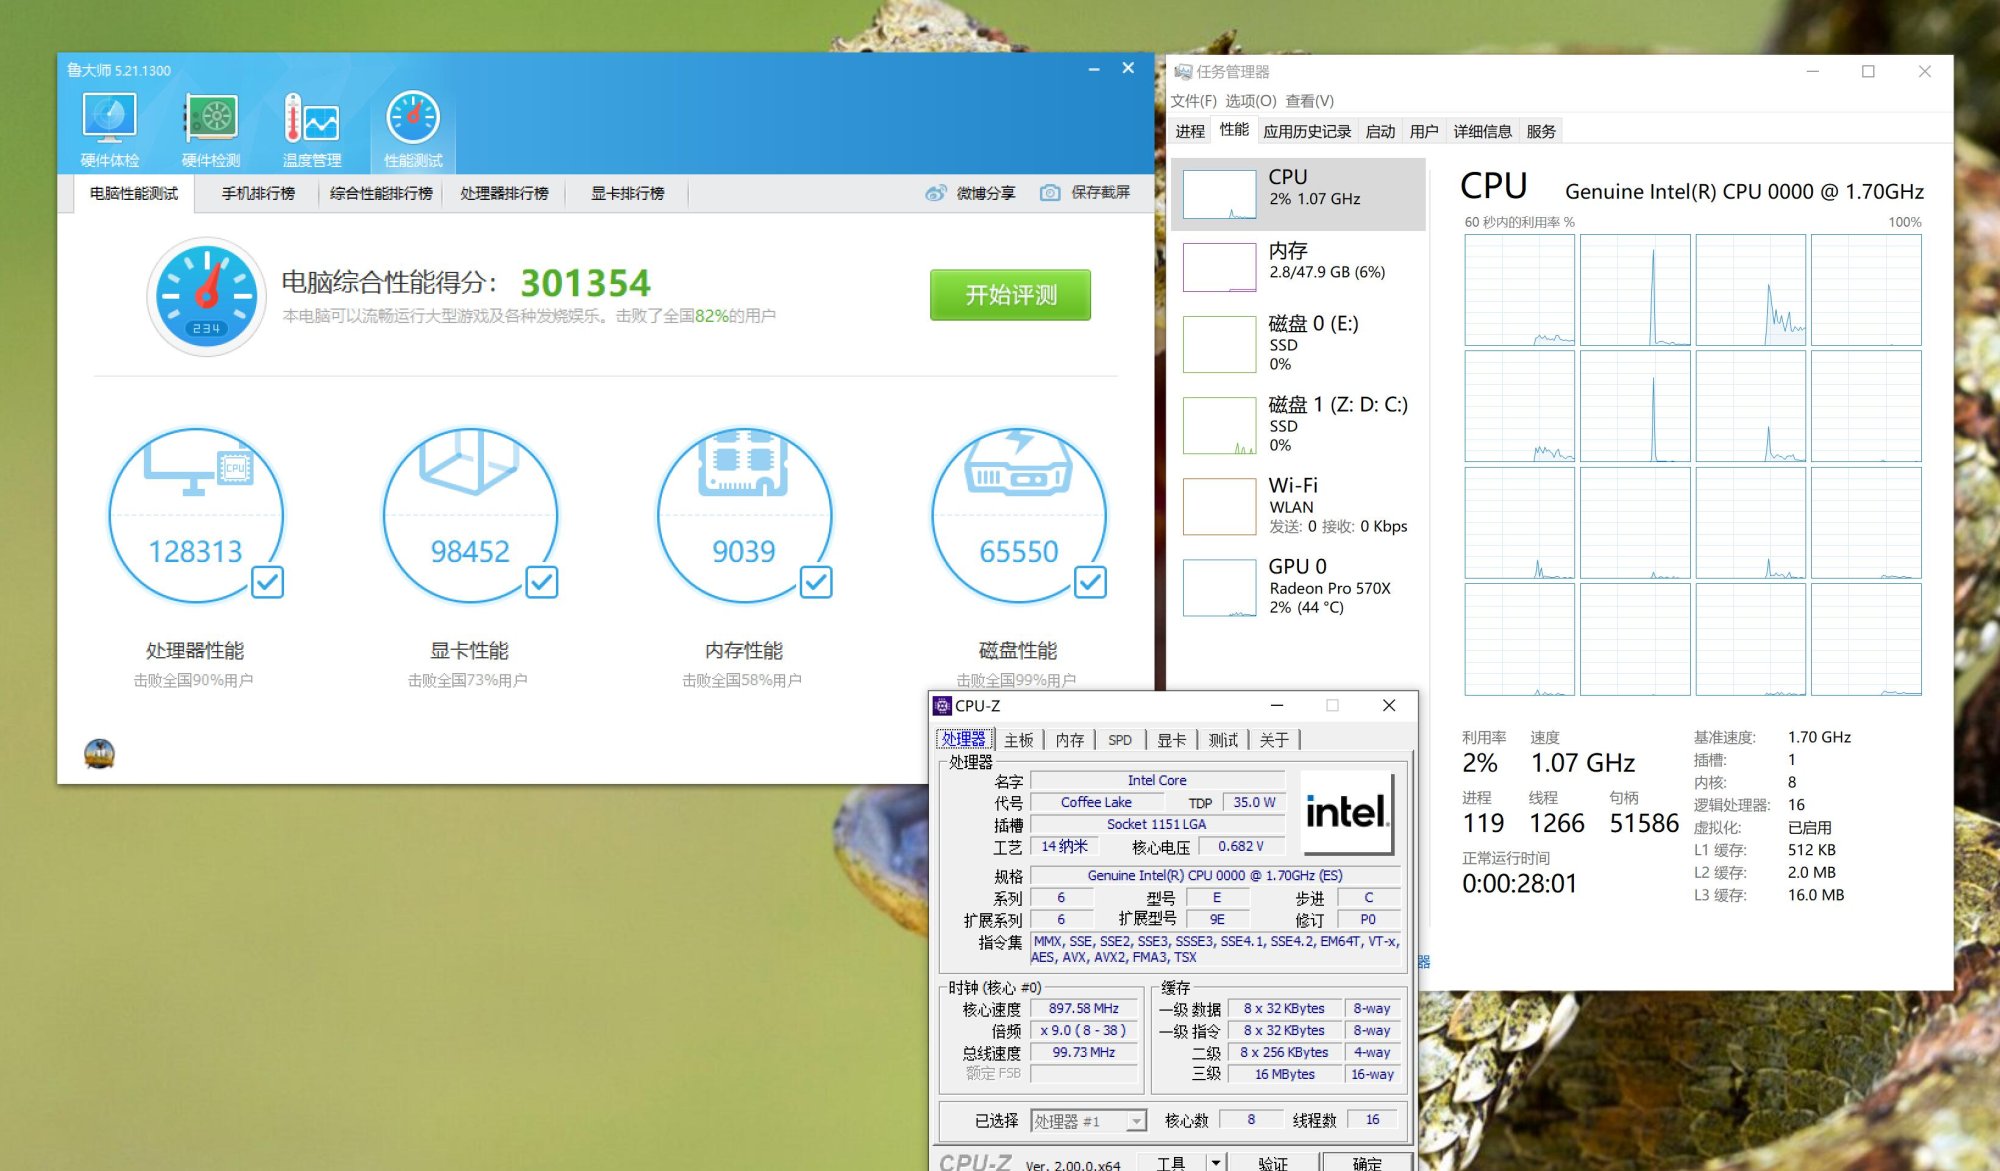The image size is (2000, 1171).
Task: Select the 内存 memory graph thumbnail
Action: 1219,268
